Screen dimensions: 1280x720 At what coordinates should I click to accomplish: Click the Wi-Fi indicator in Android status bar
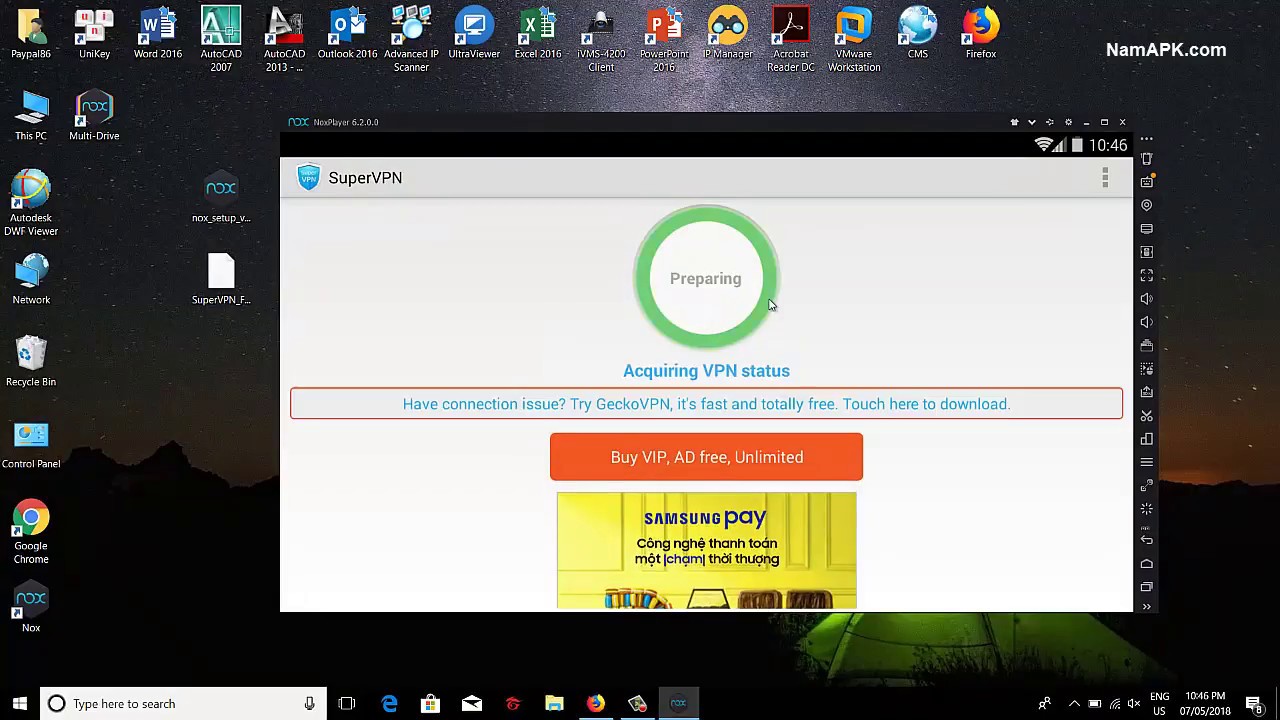[x=1044, y=145]
